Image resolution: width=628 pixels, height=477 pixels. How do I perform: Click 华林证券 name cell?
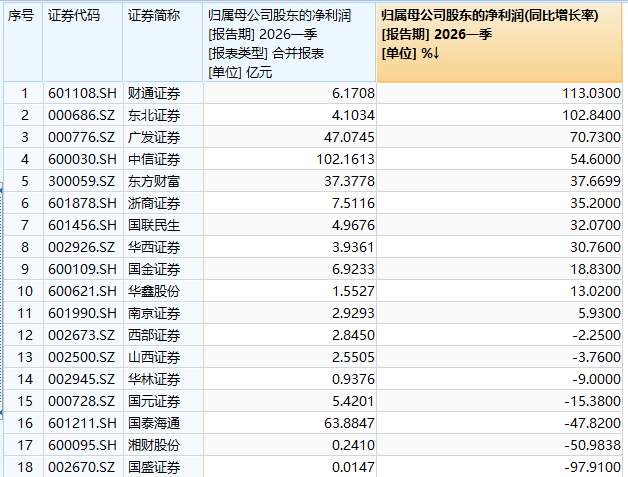point(163,379)
